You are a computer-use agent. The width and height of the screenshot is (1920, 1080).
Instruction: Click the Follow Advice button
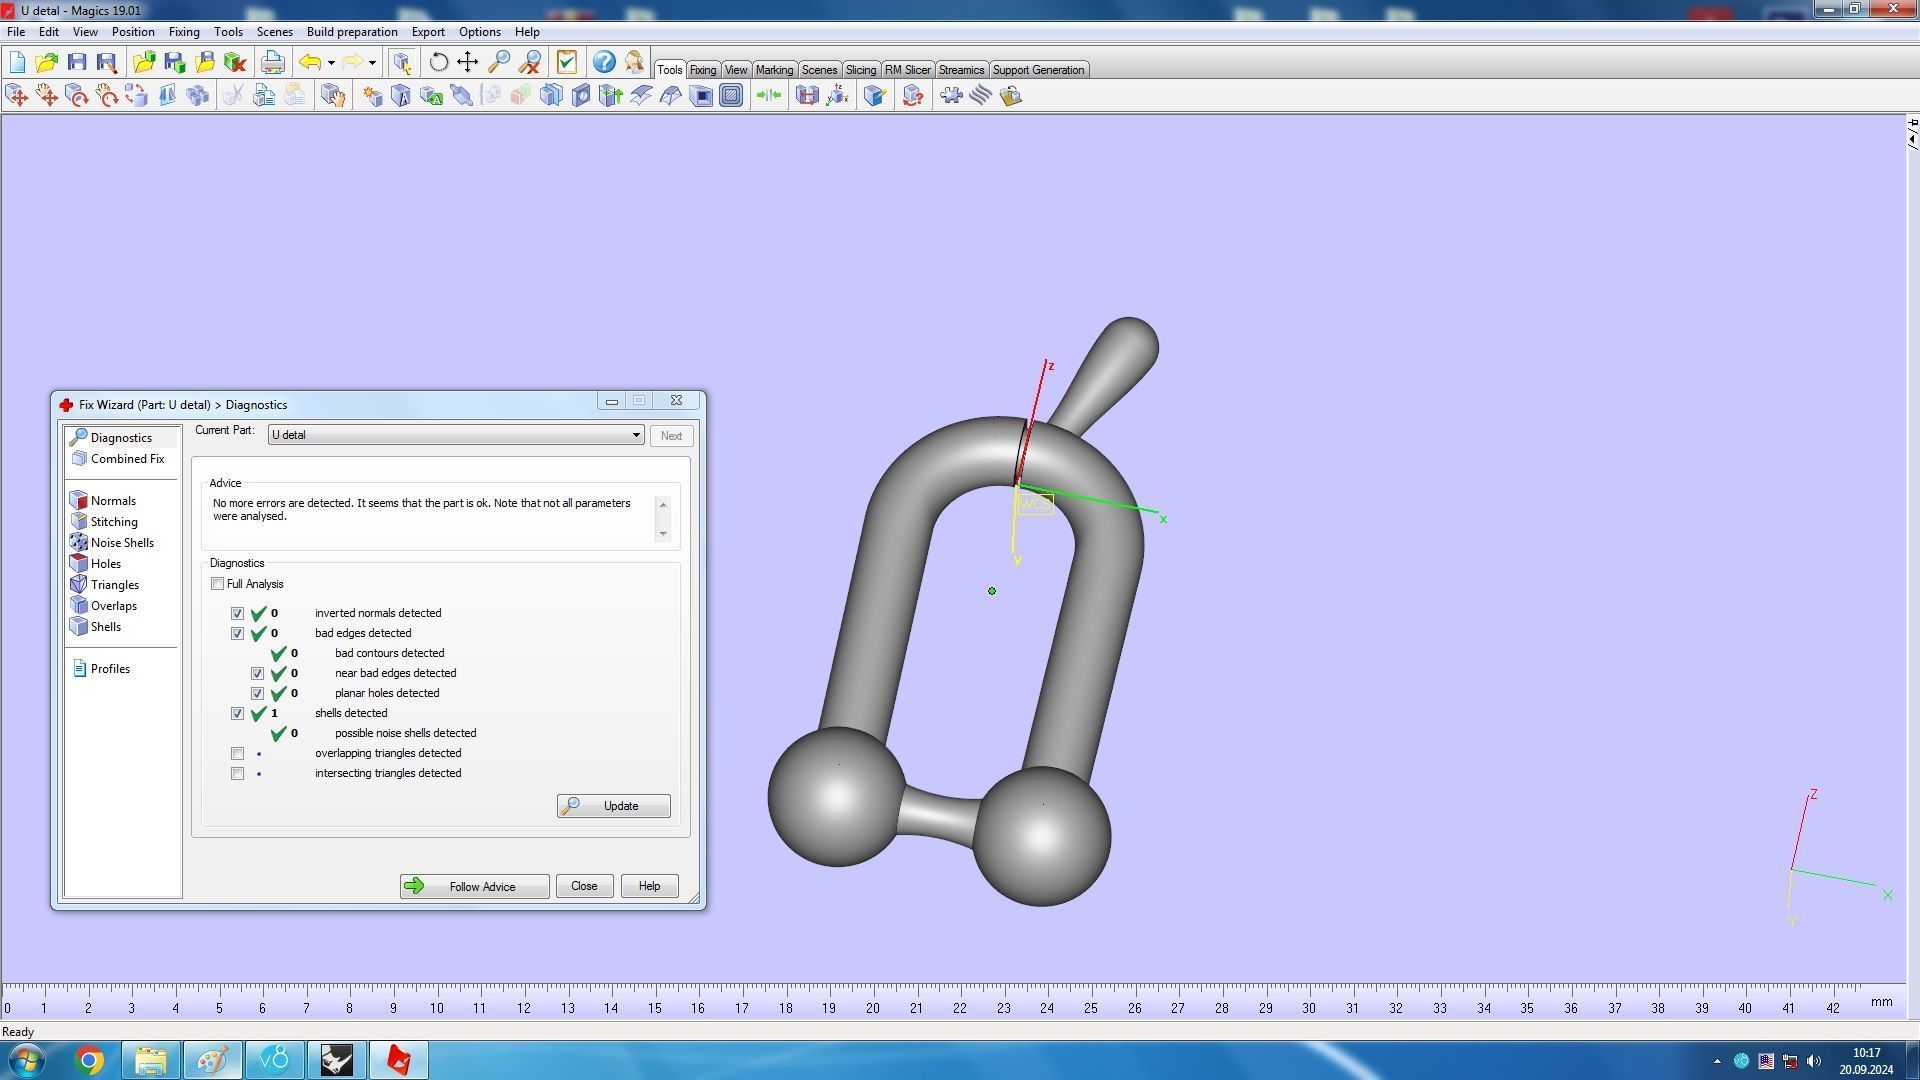[474, 887]
